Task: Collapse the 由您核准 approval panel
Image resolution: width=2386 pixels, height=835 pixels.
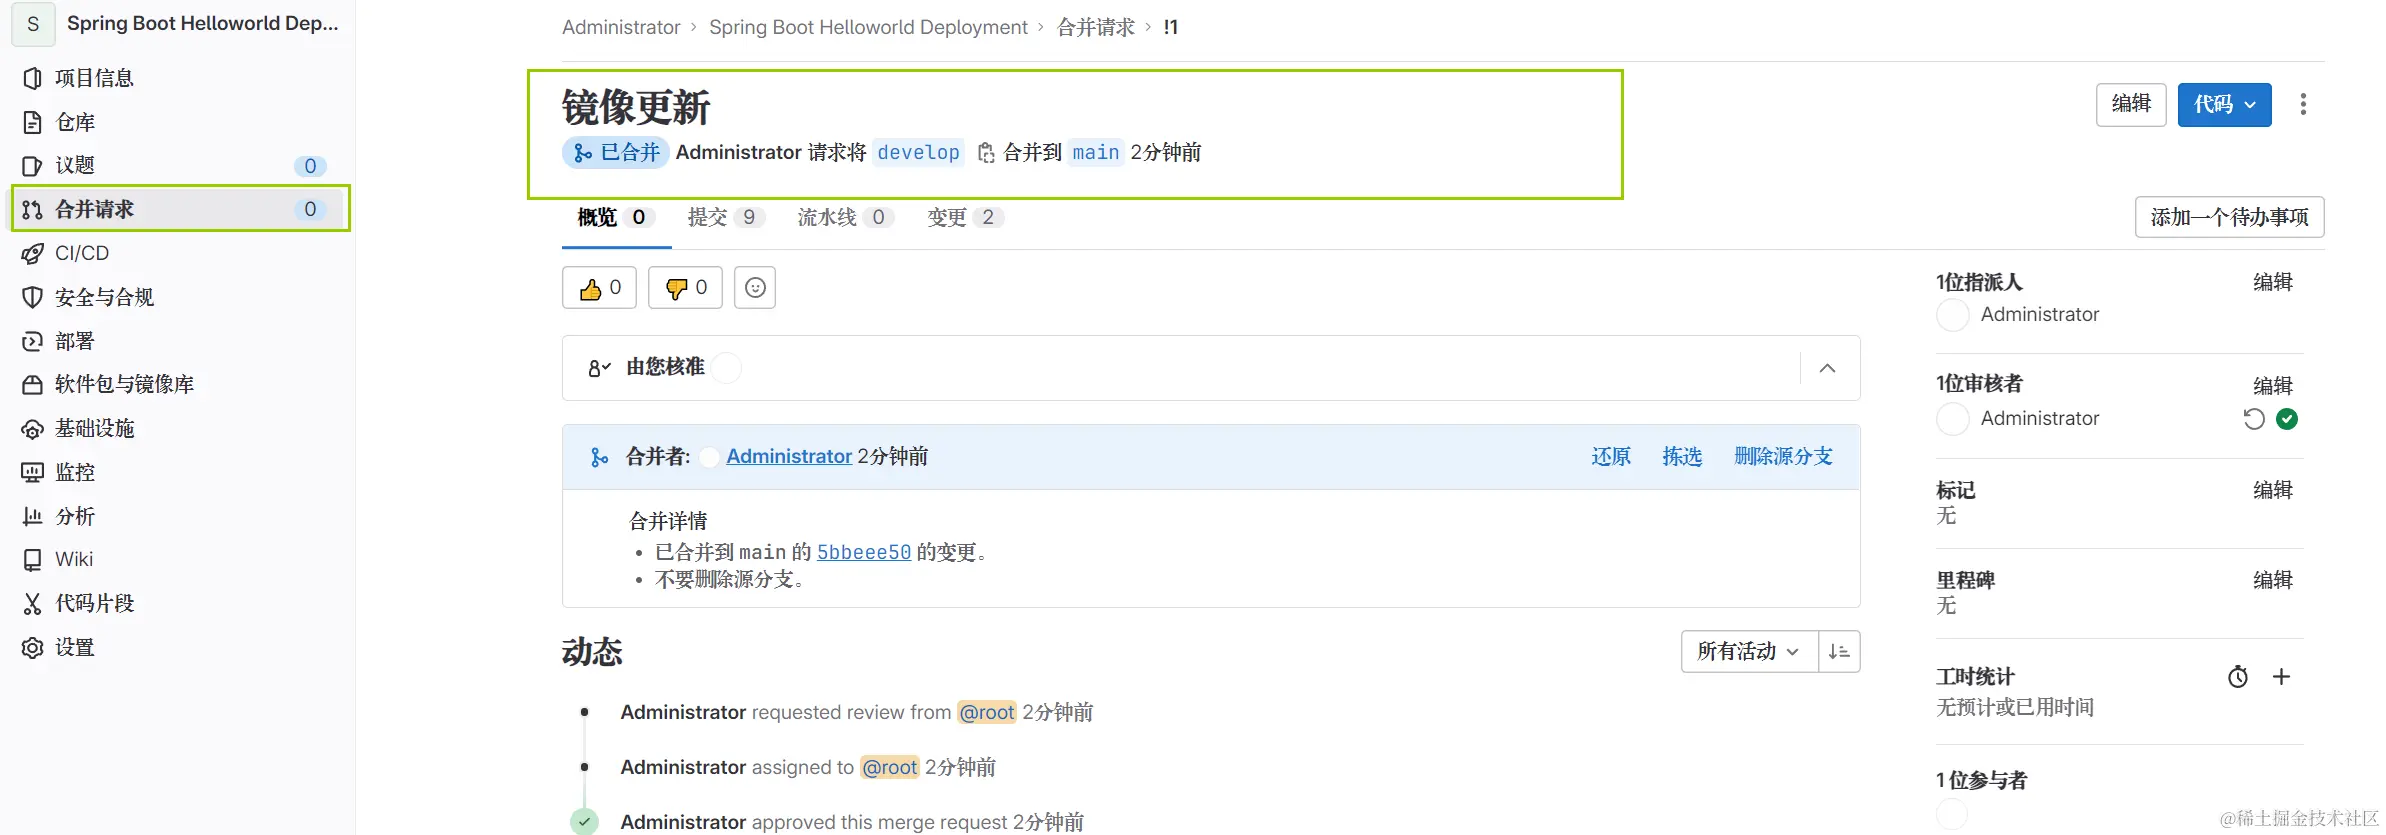Action: pos(1827,368)
